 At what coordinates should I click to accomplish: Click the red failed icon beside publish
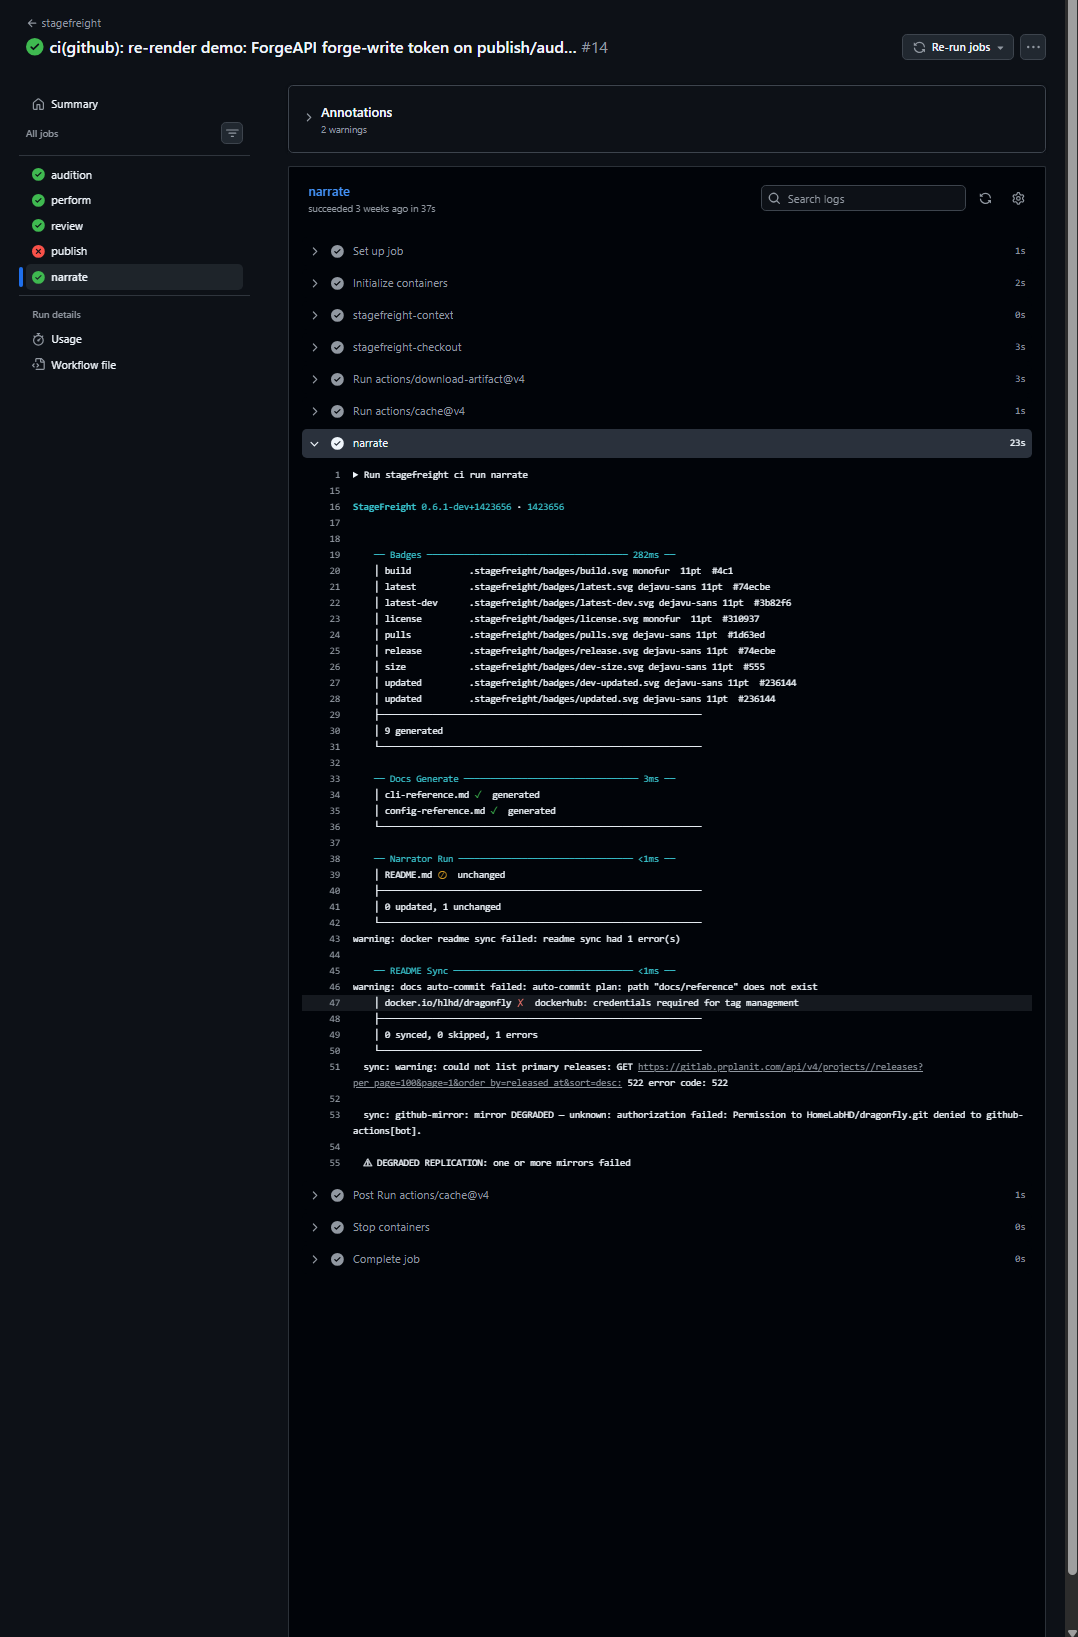click(x=38, y=251)
